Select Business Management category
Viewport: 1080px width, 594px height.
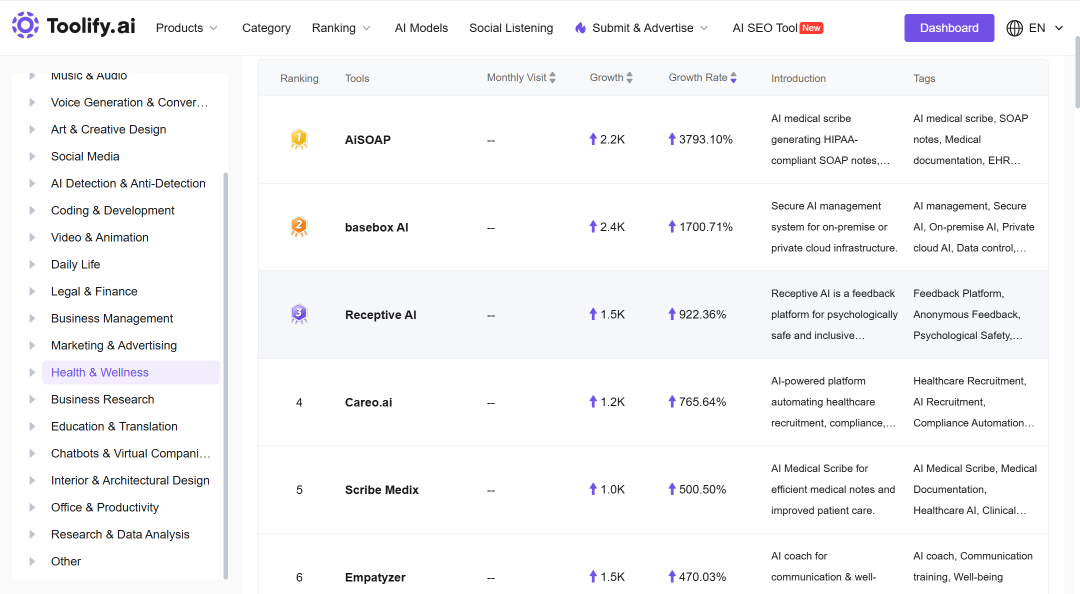pos(112,318)
